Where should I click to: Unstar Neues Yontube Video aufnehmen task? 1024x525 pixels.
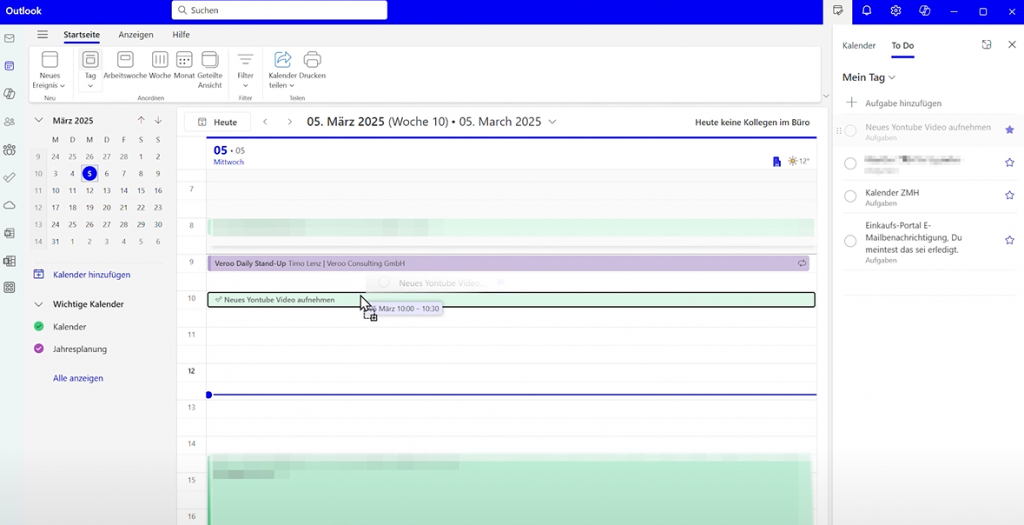[1010, 130]
